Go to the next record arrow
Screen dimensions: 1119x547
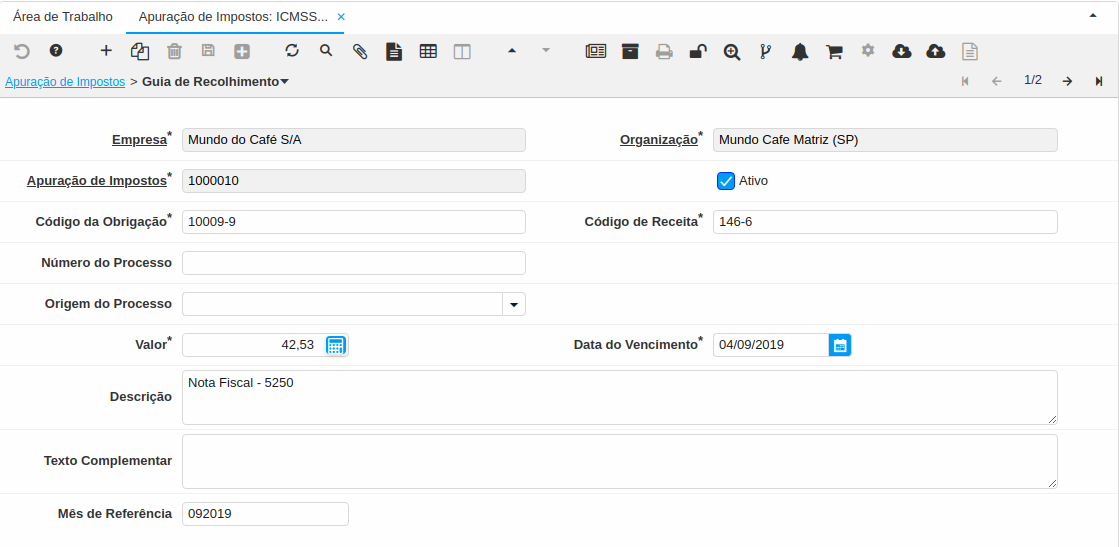[1067, 81]
